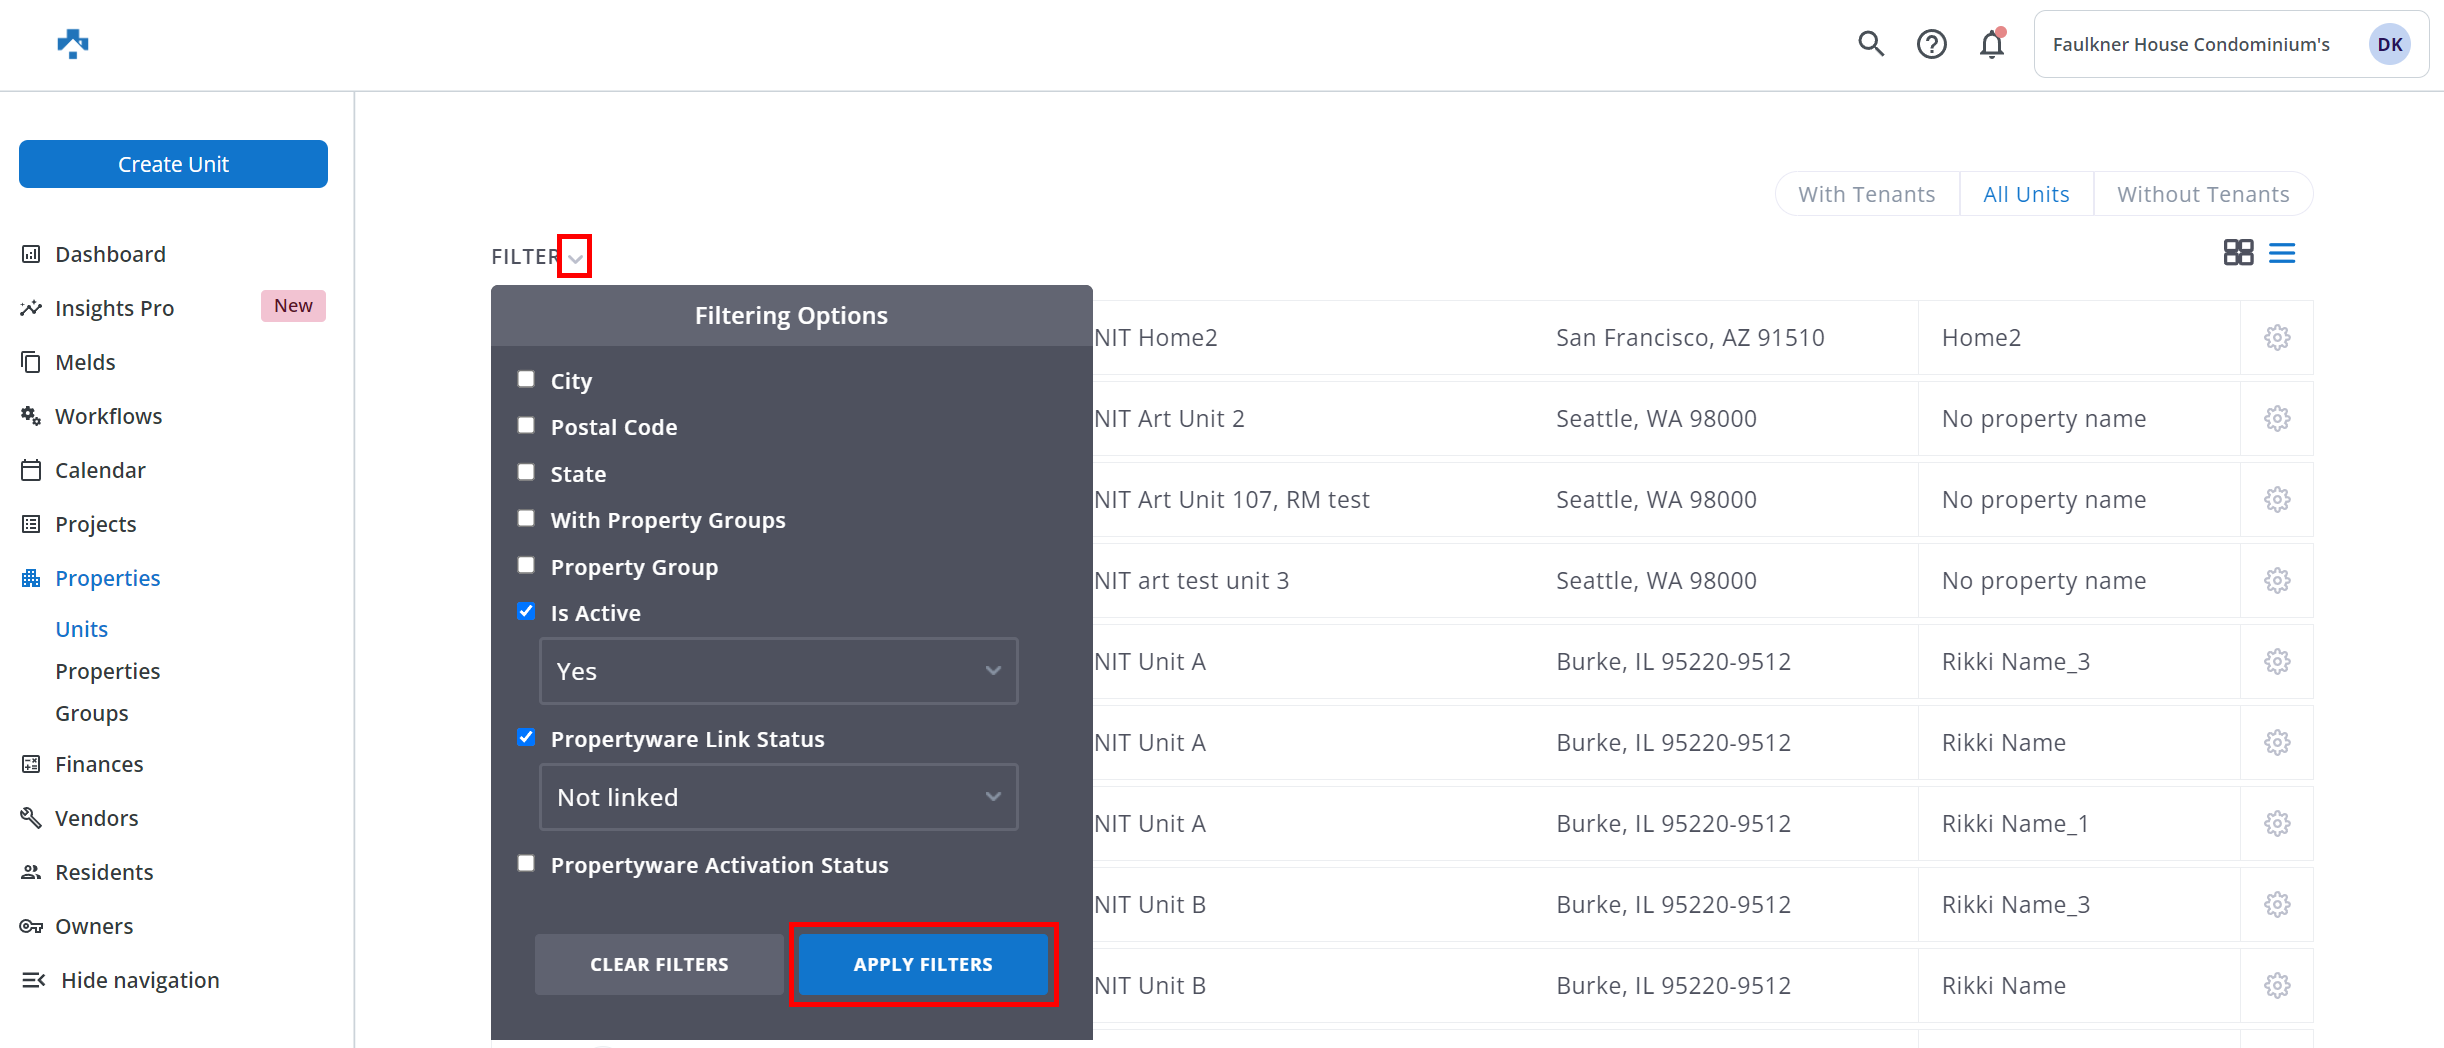Expand the Not linked status dropdown
The image size is (2444, 1048).
(778, 797)
